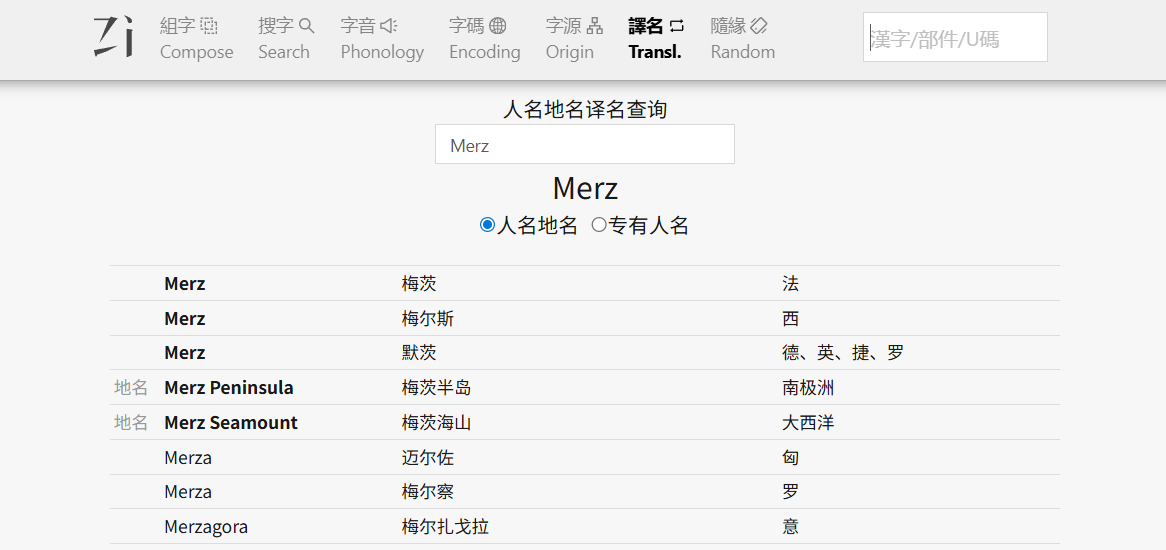This screenshot has width=1166, height=550.
Task: Click the name query field containing Merz
Action: tap(584, 145)
